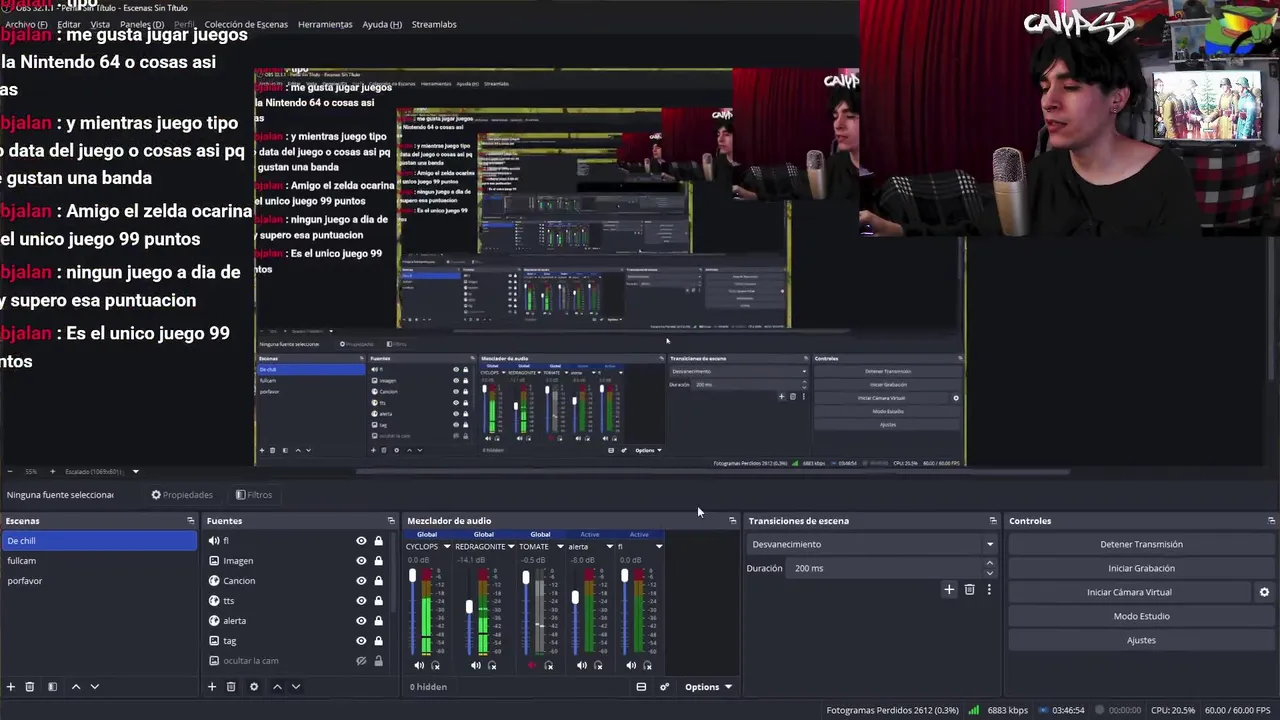Hide the alerta source
This screenshot has height=720, width=1280.
[x=361, y=621]
